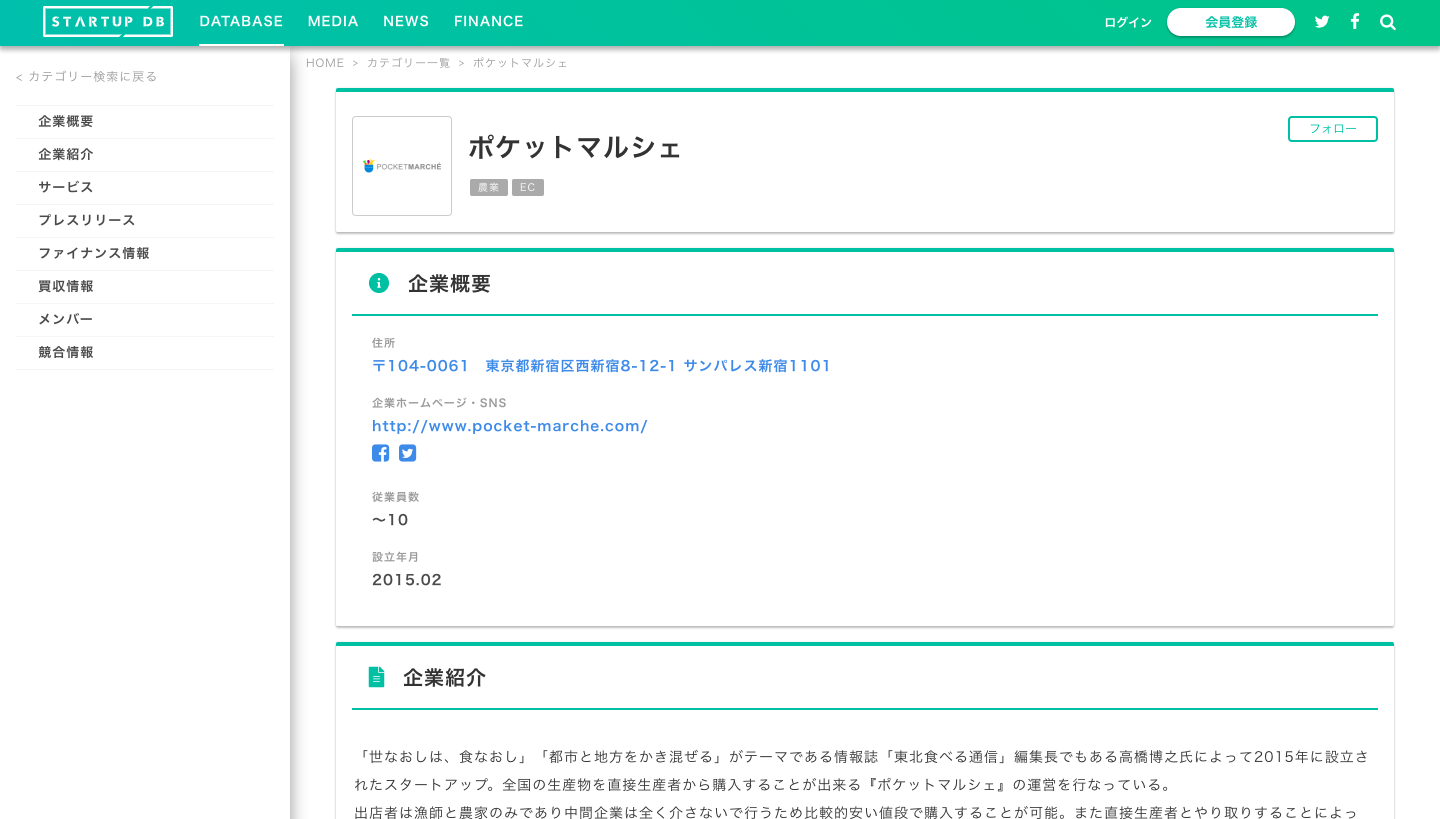The image size is (1440, 819).
Task: Open the NEWS tab
Action: click(x=406, y=21)
